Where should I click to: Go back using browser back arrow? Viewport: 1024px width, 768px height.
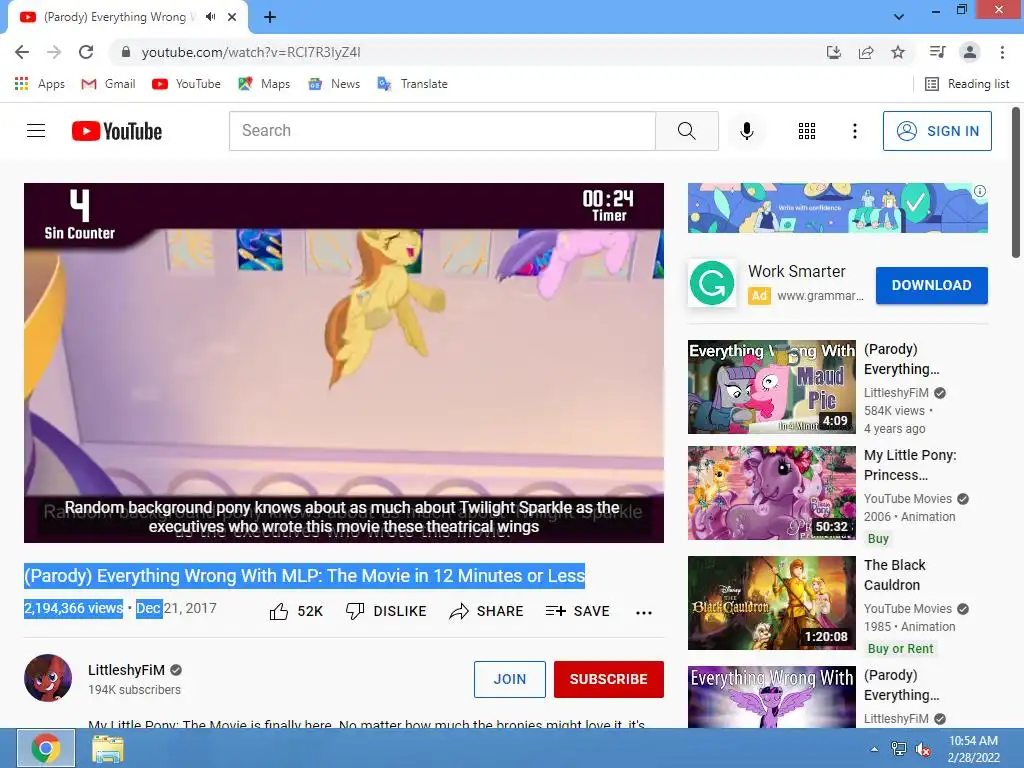[x=22, y=52]
